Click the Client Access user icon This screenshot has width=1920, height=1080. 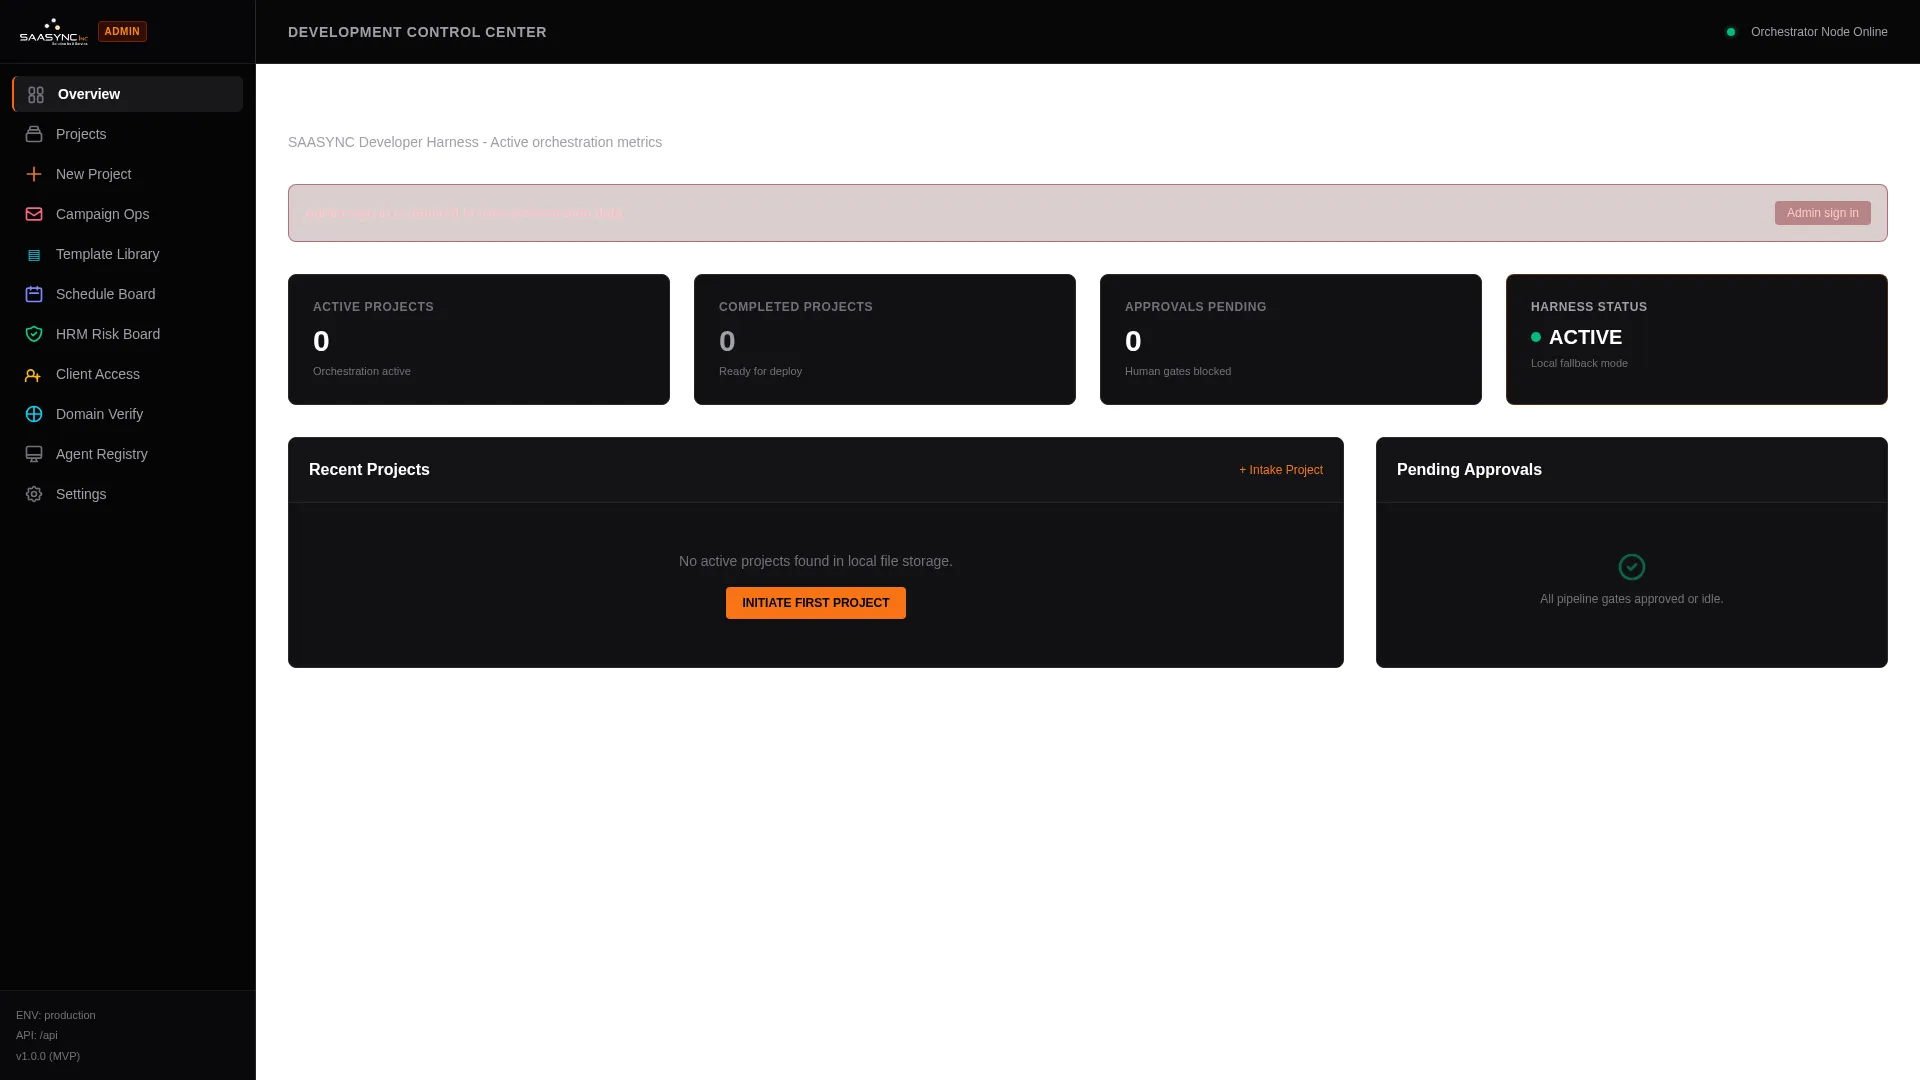[33, 375]
